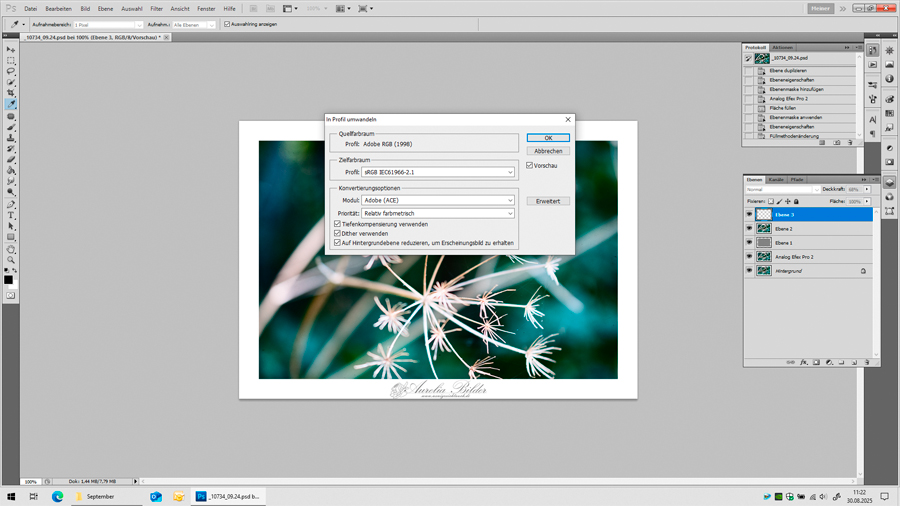Viewport: 900px width, 506px height.
Task: Select the Hand tool
Action: pyautogui.click(x=11, y=249)
